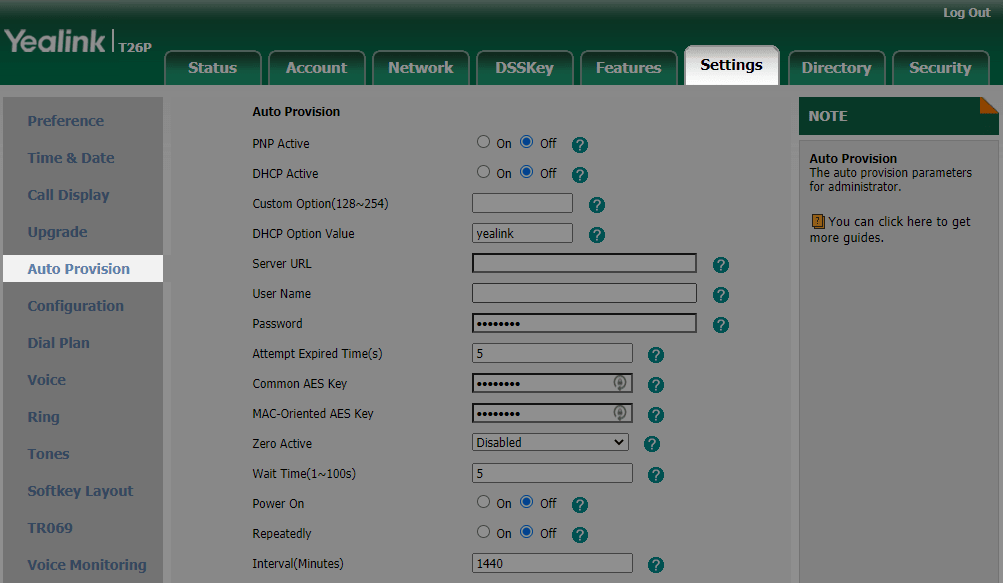Click in the User Name field

pos(584,293)
